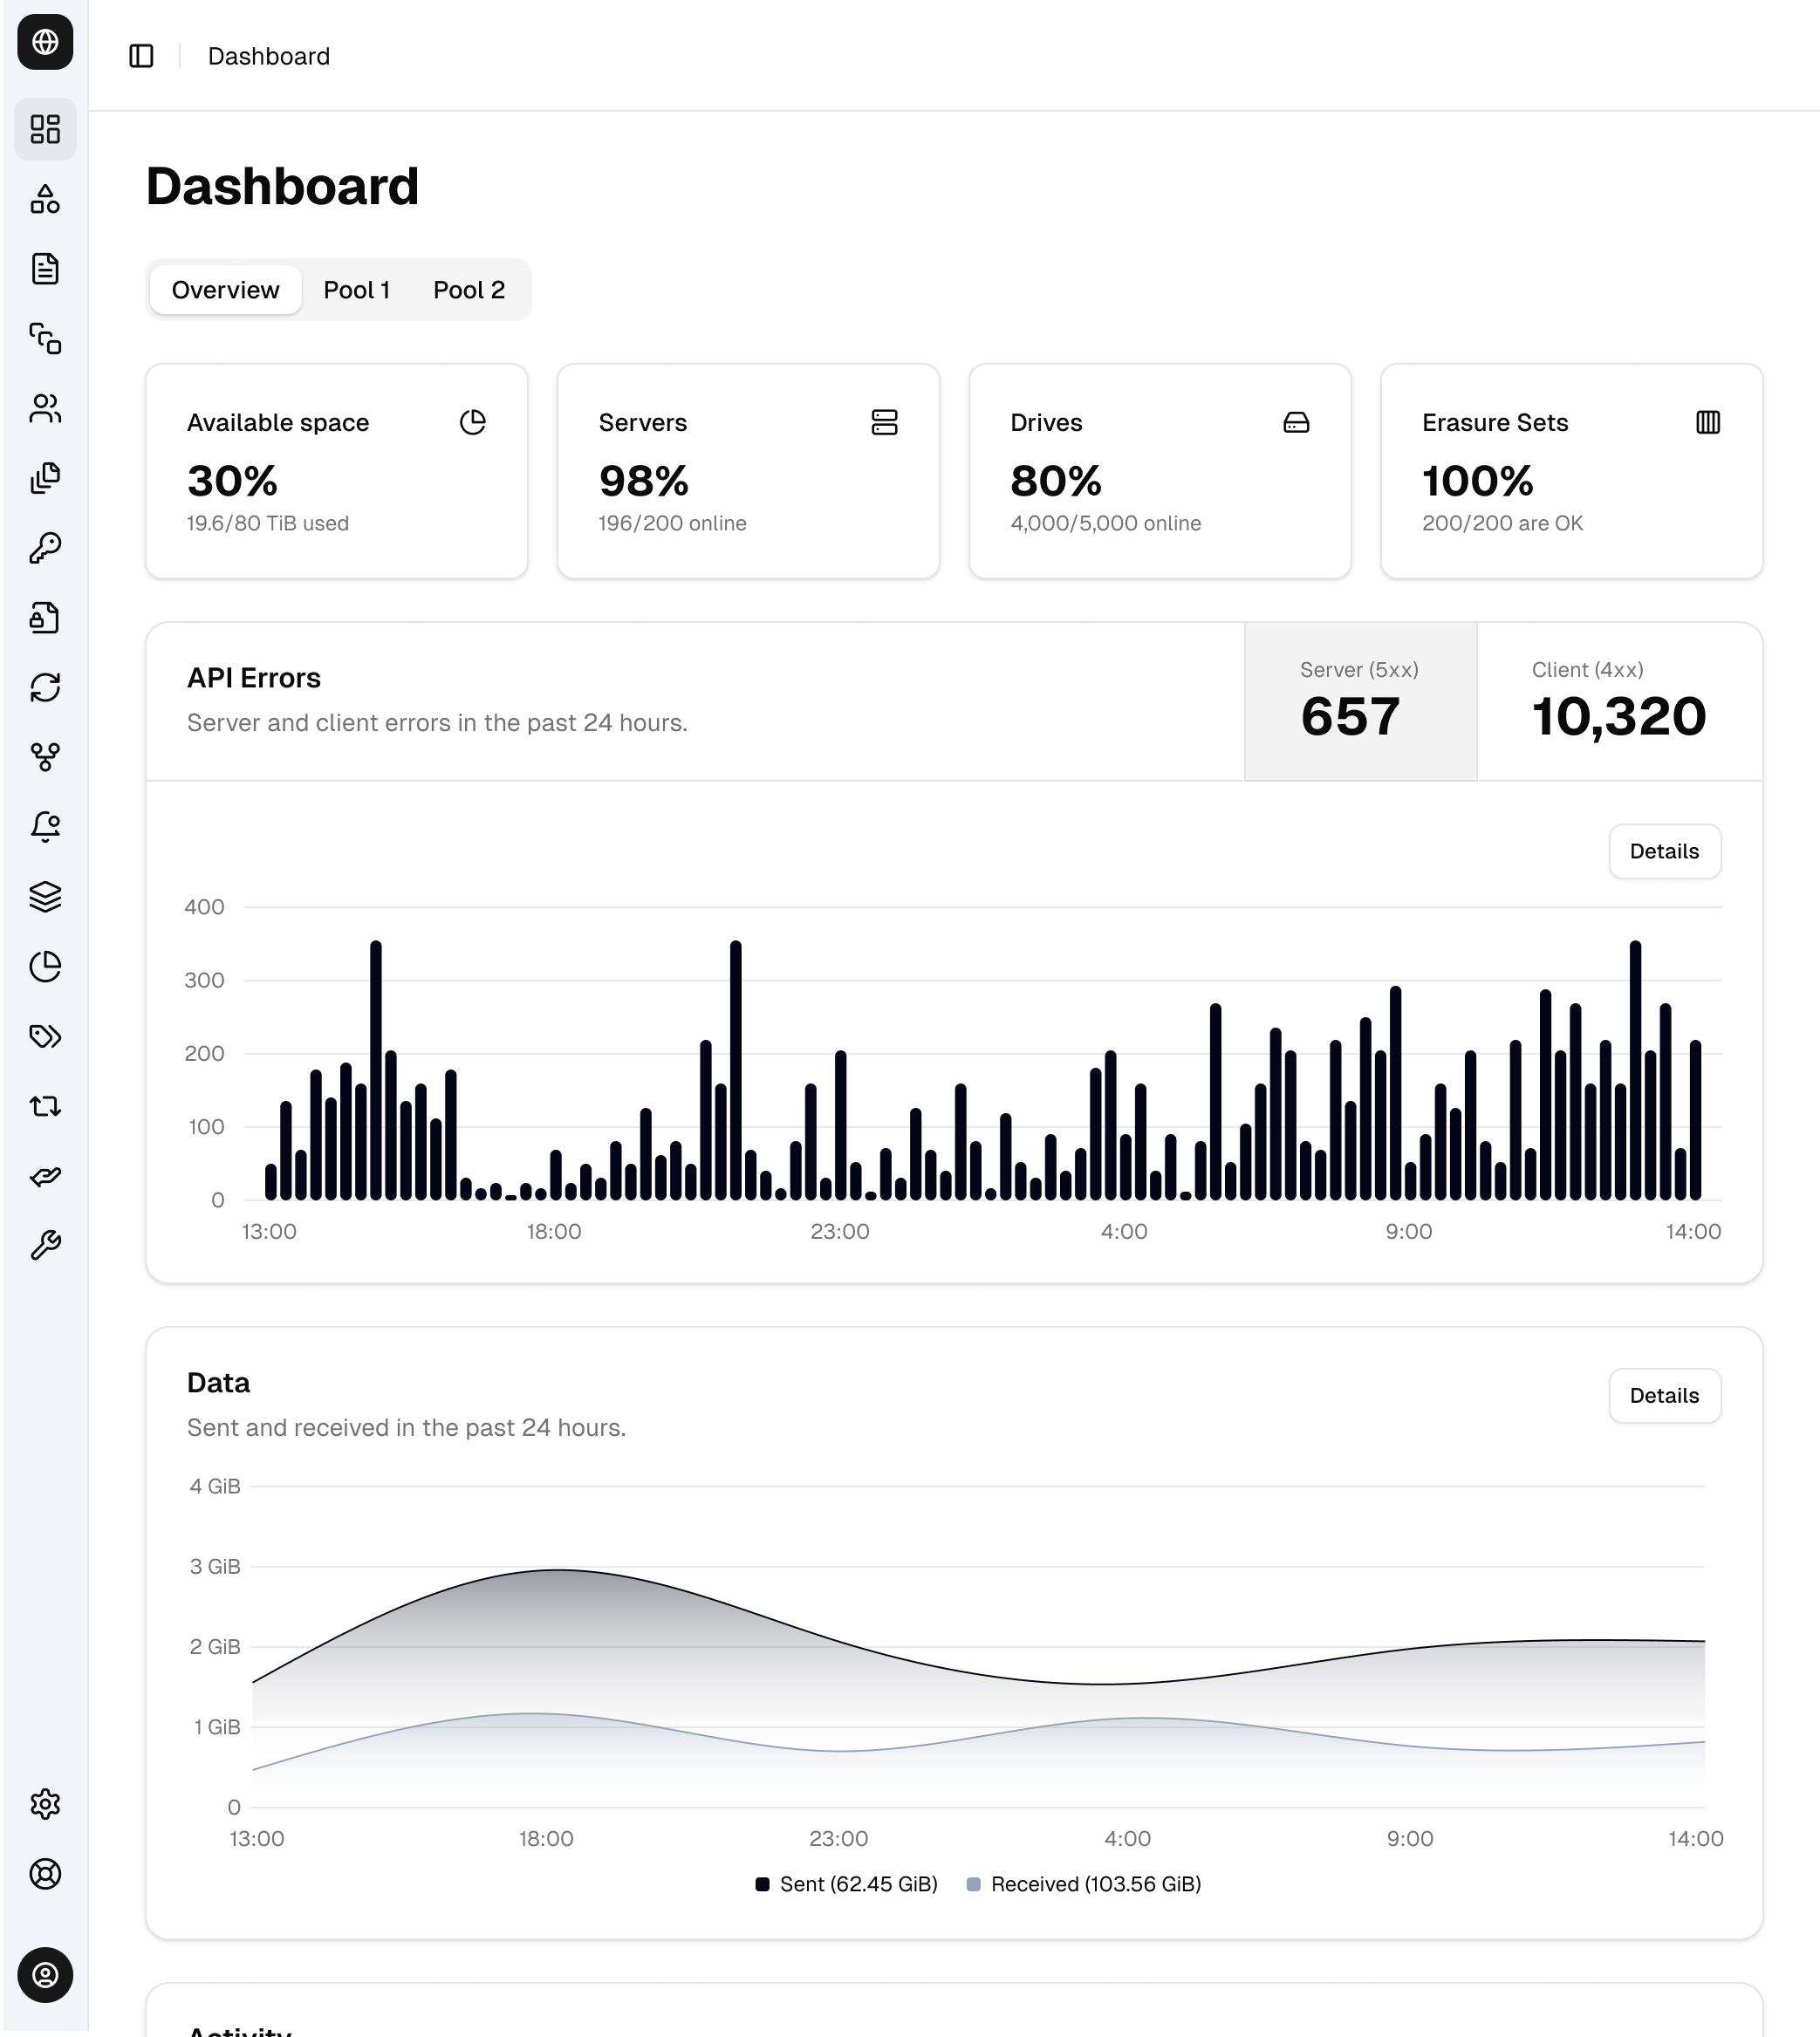The height and width of the screenshot is (2037, 1820).
Task: Open the repeat arrows icon in the sidebar
Action: [45, 1106]
